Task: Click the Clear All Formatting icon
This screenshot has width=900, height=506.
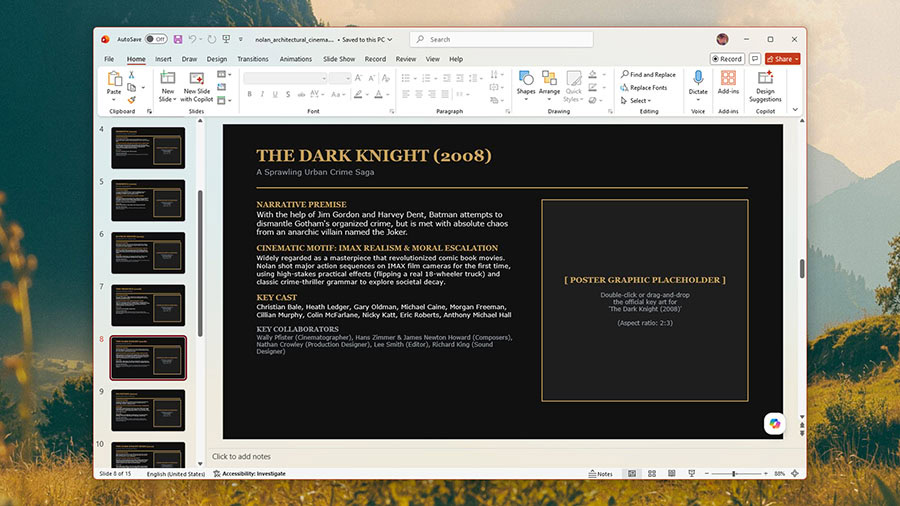Action: pyautogui.click(x=386, y=78)
